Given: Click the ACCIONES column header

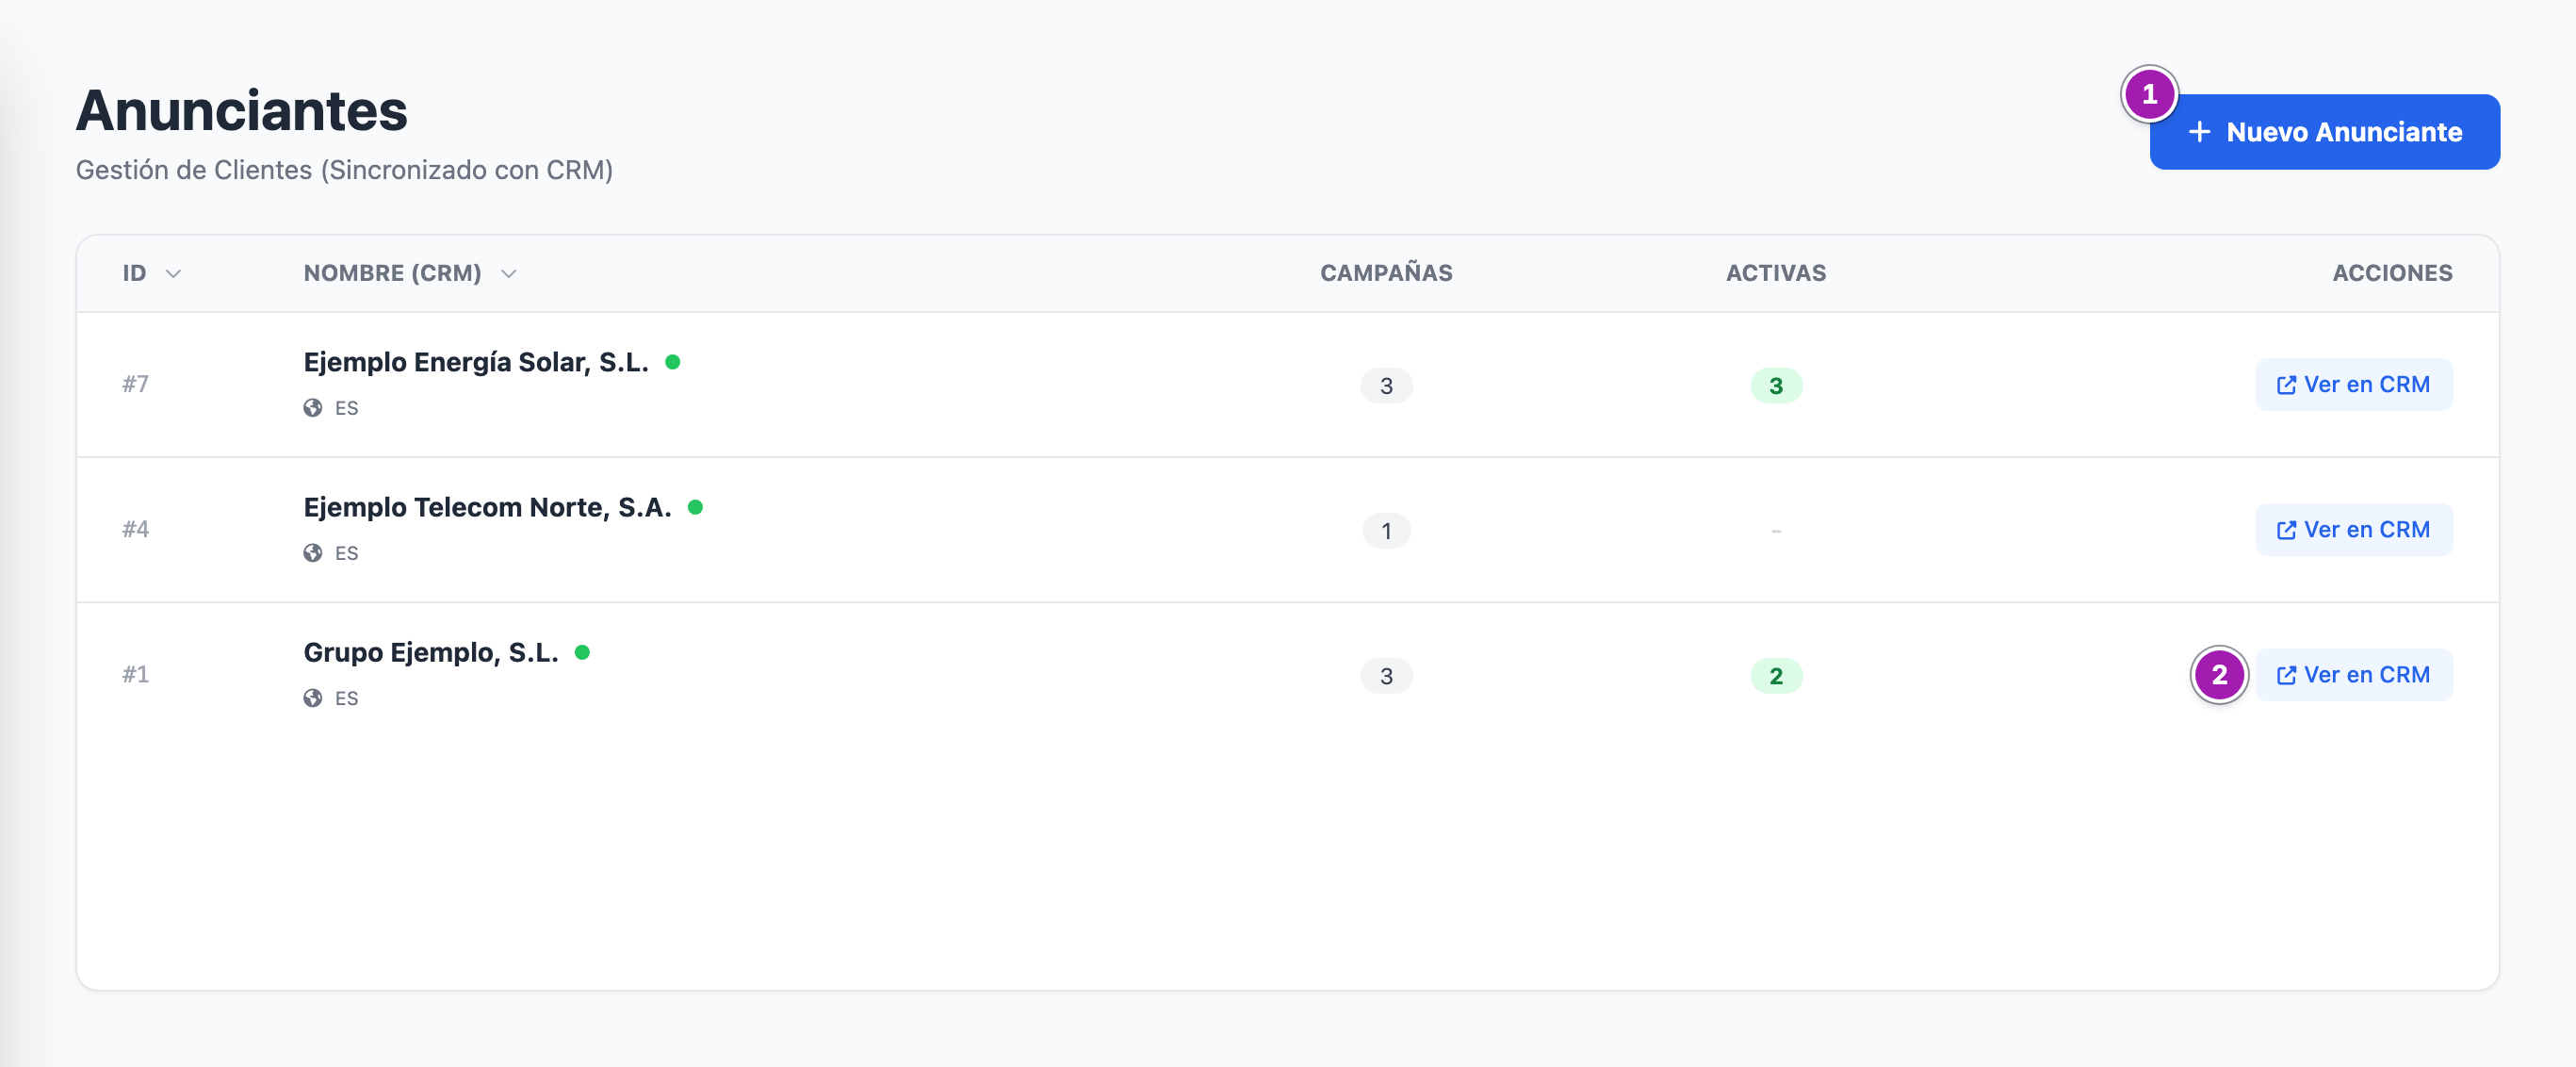Looking at the screenshot, I should tap(2392, 273).
